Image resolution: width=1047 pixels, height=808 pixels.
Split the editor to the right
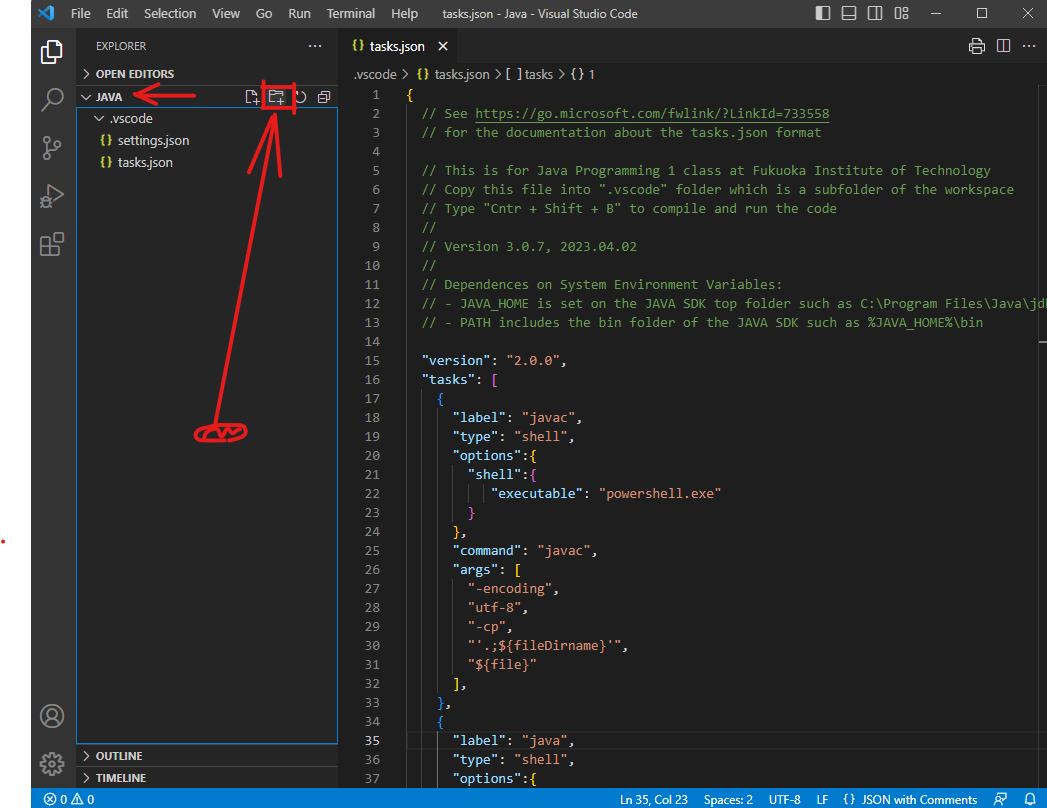click(1003, 46)
